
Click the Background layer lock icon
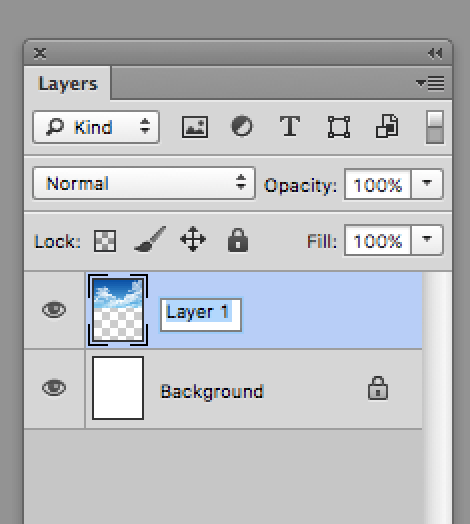(378, 388)
